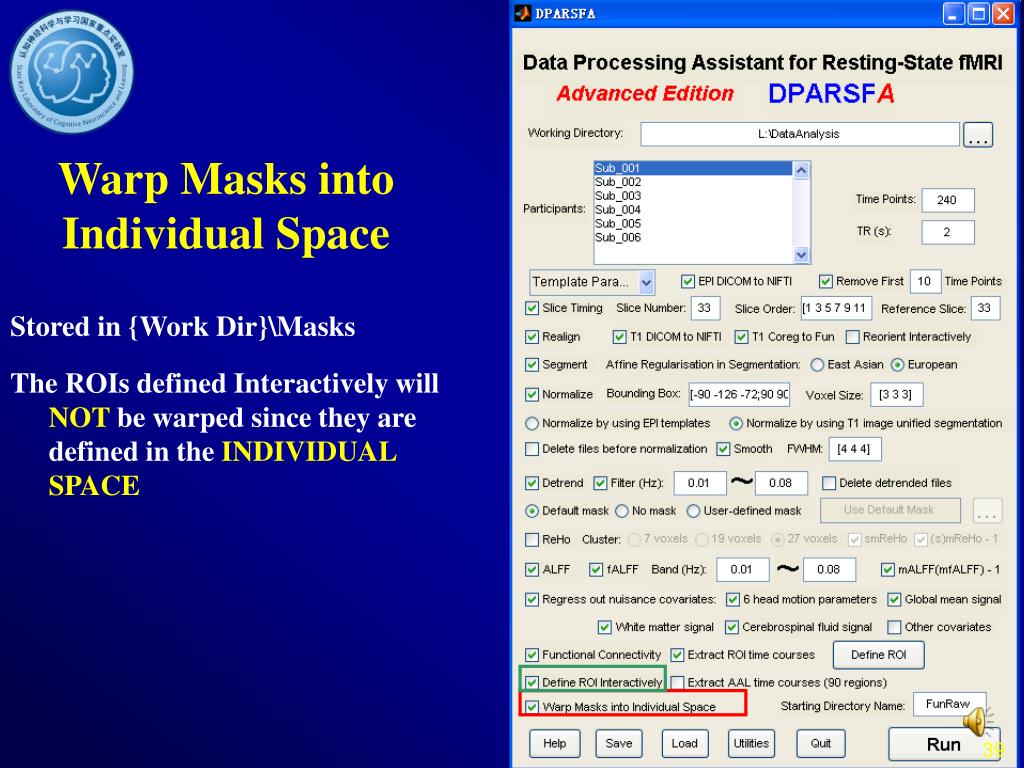1024x768 pixels.
Task: Click the FWHM field
Action: [x=855, y=449]
